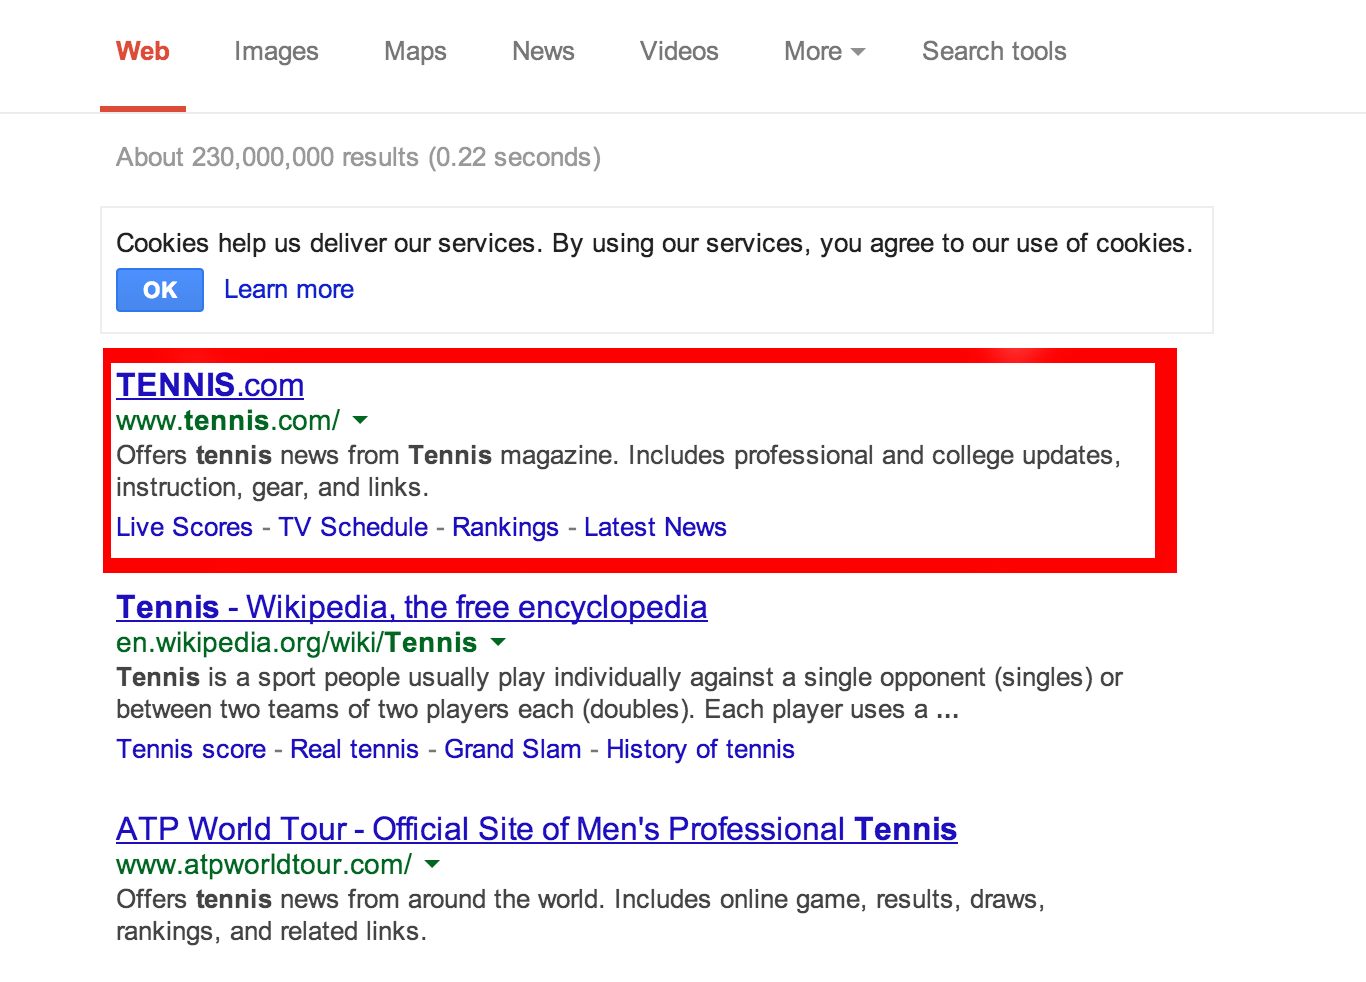Click the About 230,000,000 results text

pos(358,157)
